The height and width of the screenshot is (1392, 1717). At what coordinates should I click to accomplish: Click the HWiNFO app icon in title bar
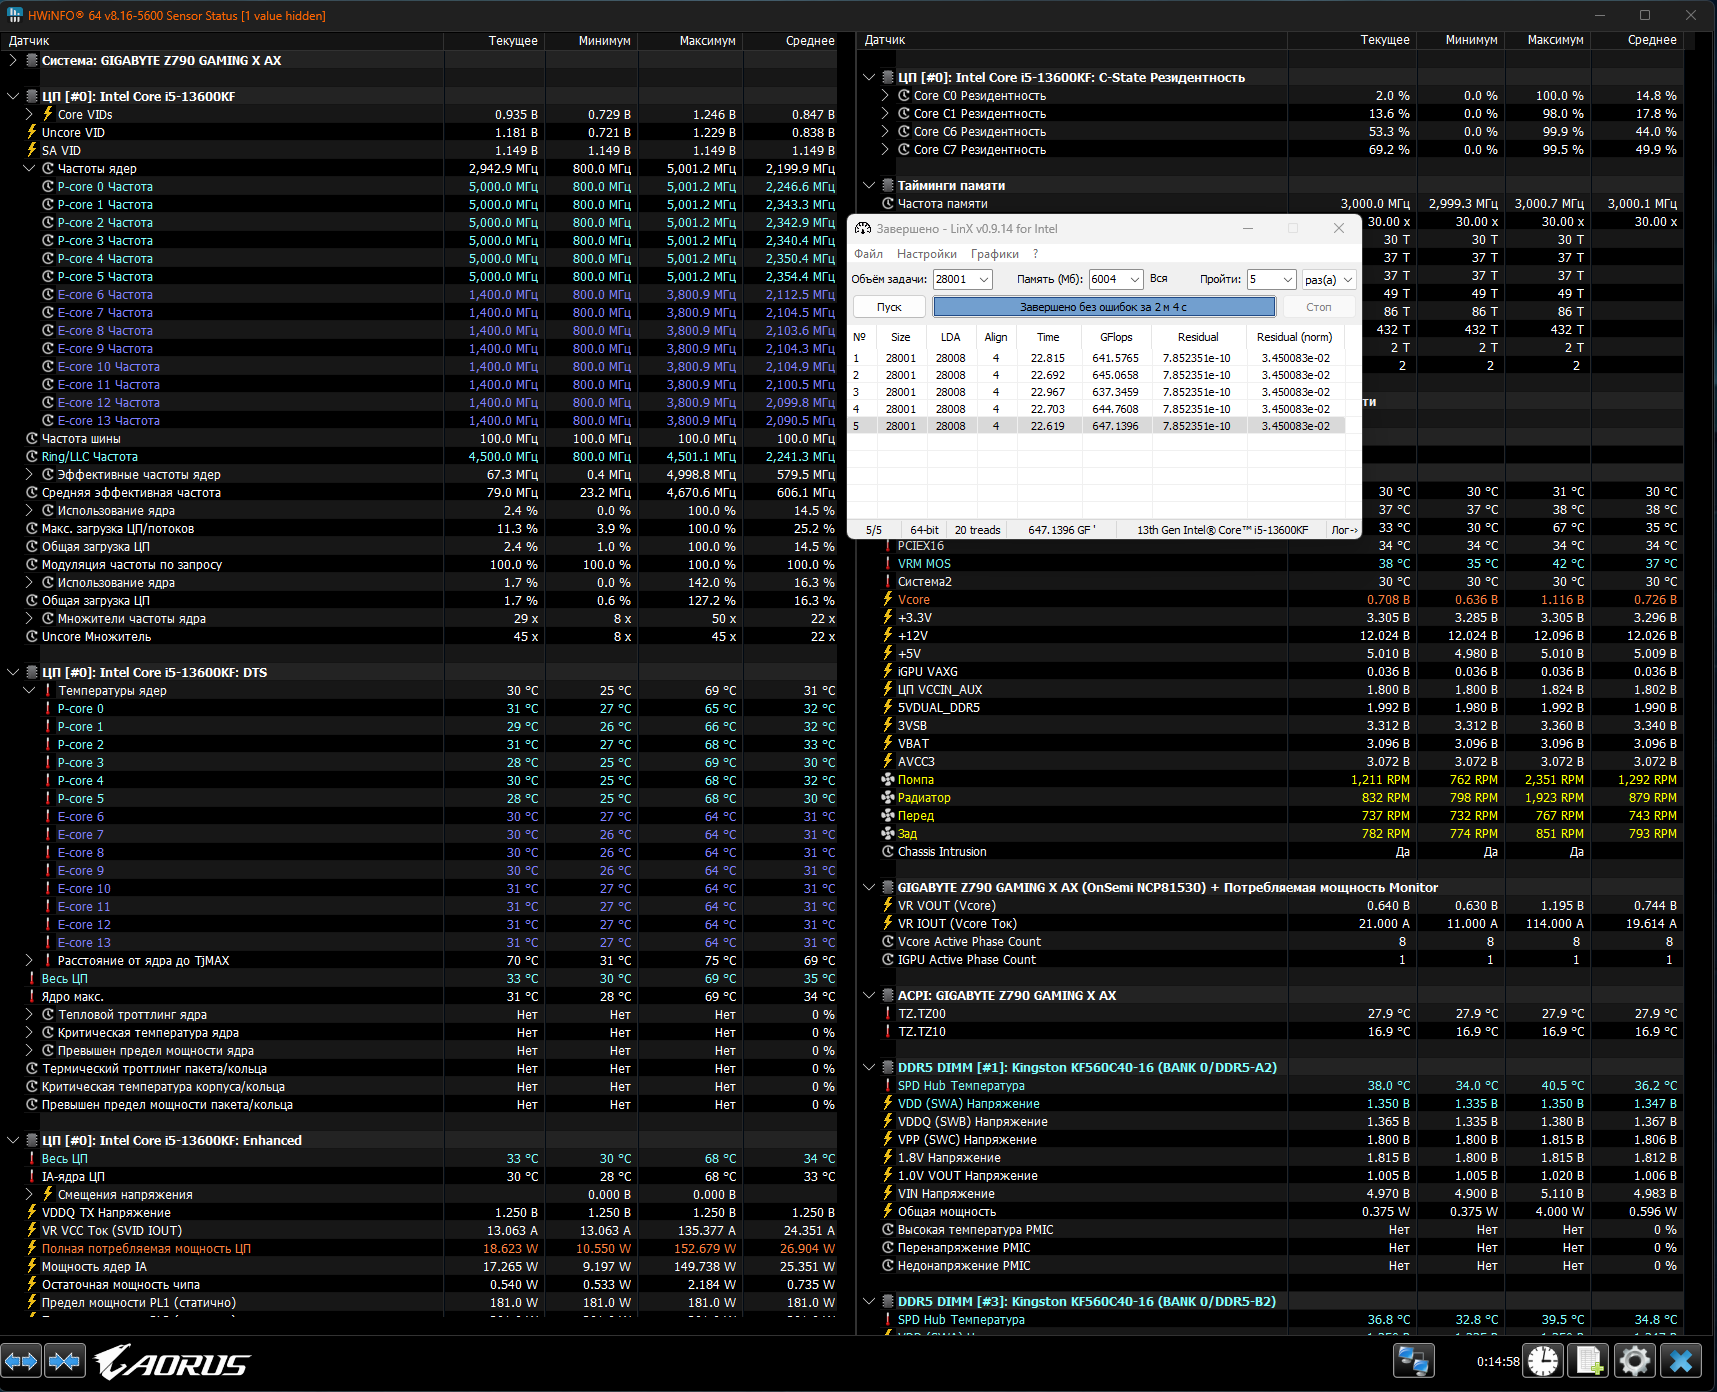[x=14, y=15]
